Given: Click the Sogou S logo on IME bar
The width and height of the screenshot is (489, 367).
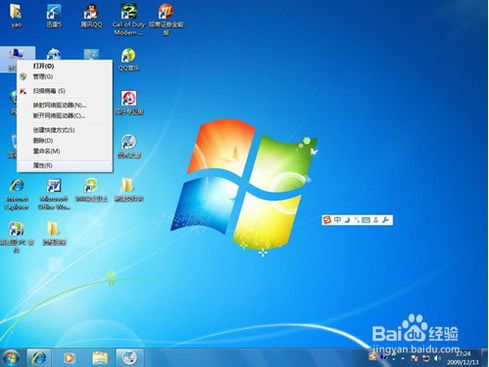Looking at the screenshot, I should tap(327, 220).
